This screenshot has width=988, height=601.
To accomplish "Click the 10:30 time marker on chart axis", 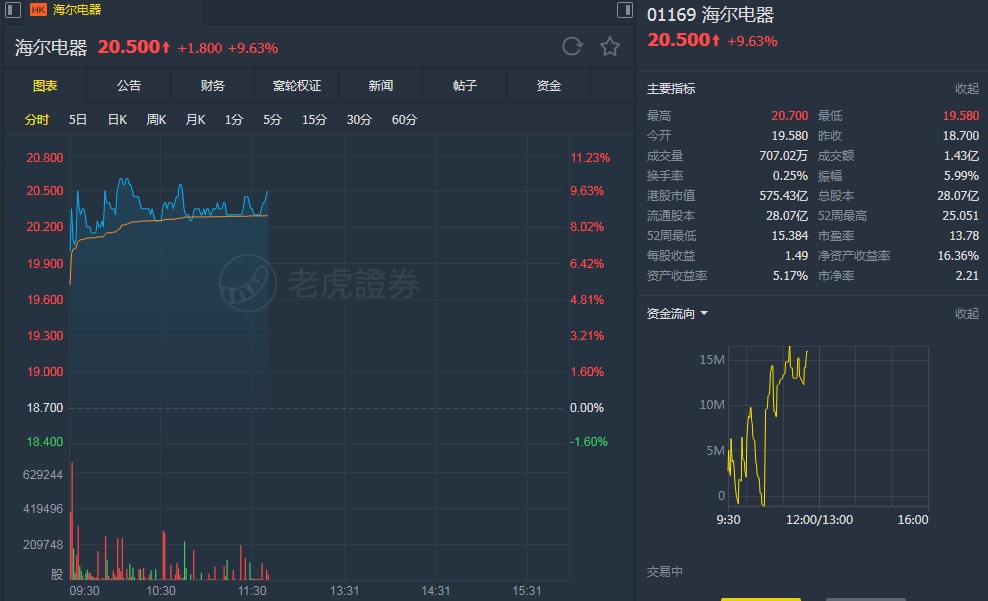I will point(161,591).
